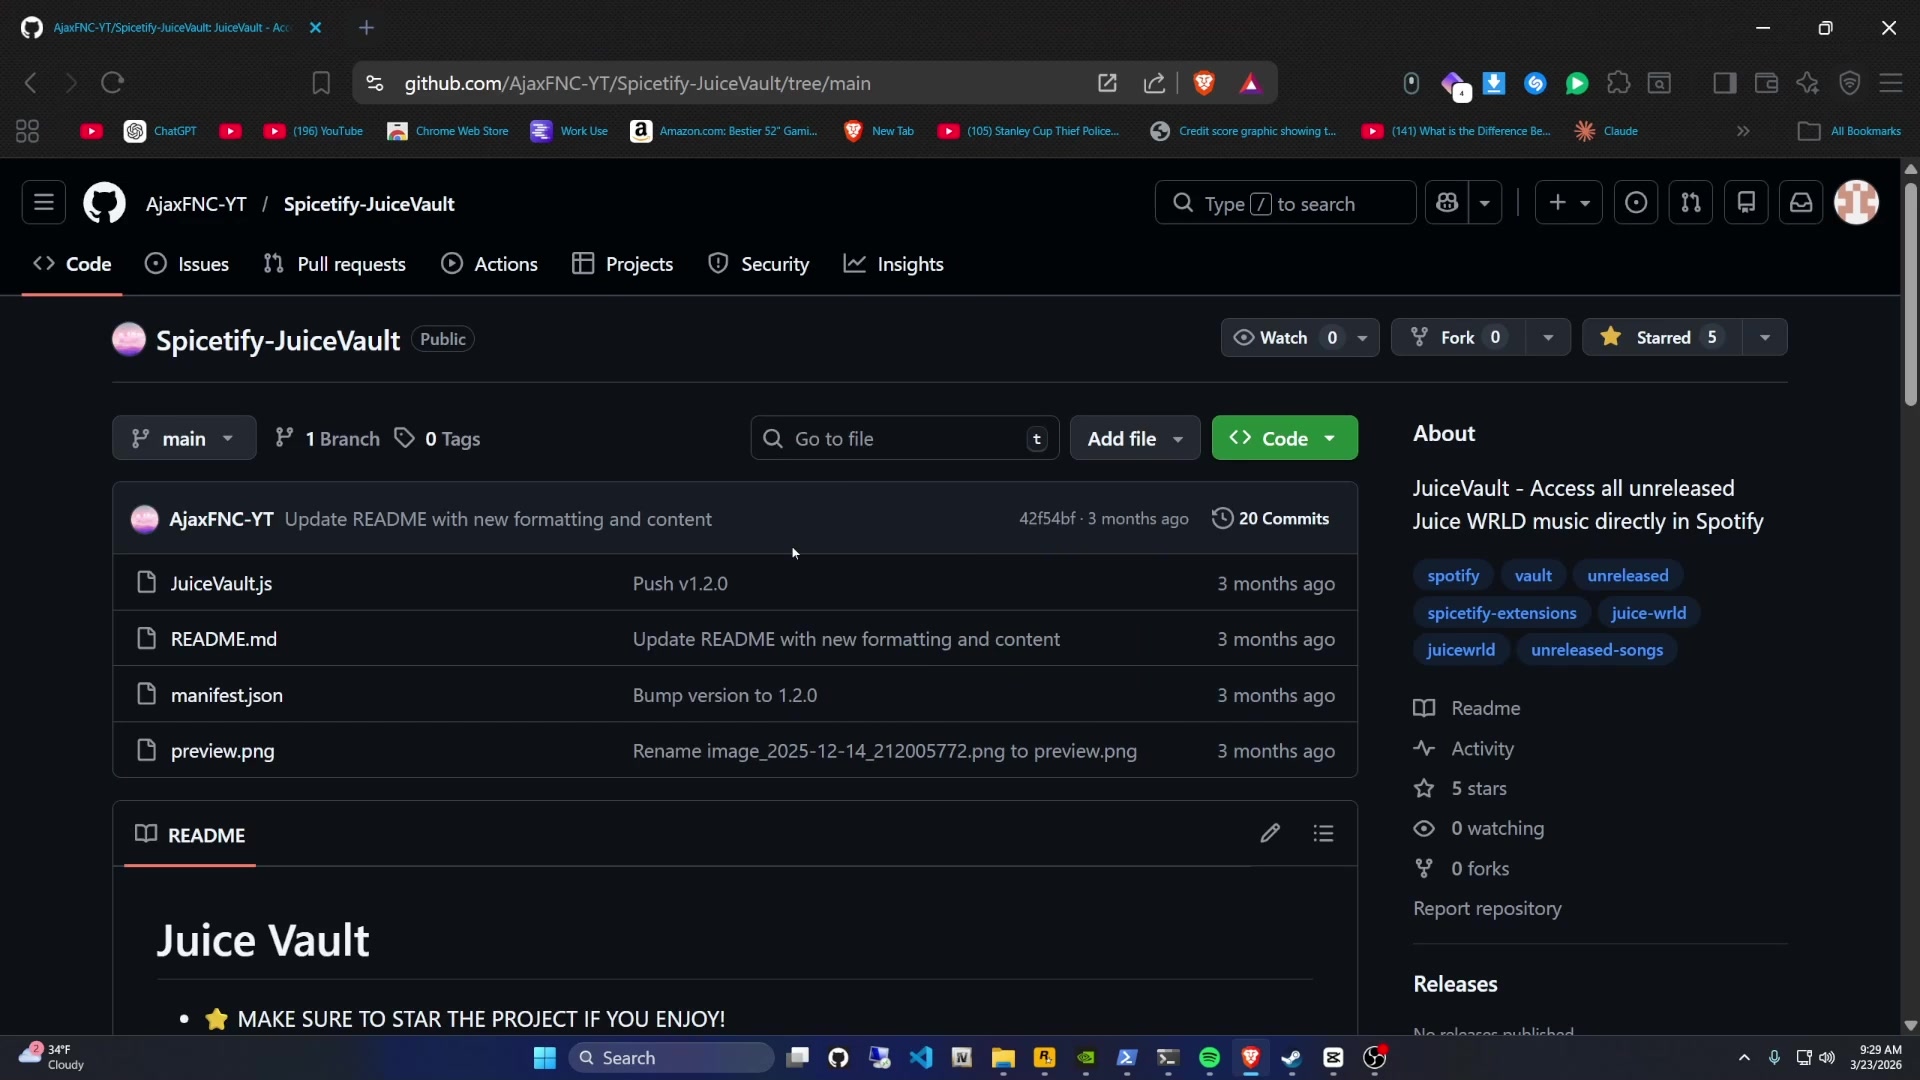Click Brave Shields icon in address bar
Viewport: 1920px width, 1080px height.
[1204, 83]
